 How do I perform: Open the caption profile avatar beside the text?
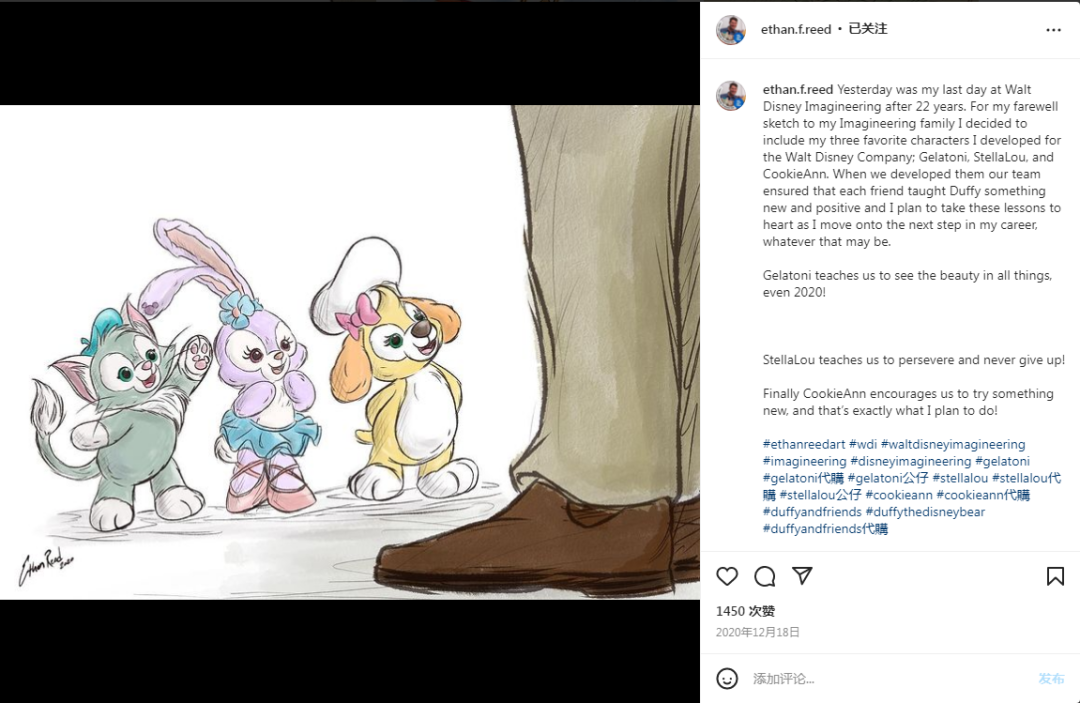click(x=731, y=96)
